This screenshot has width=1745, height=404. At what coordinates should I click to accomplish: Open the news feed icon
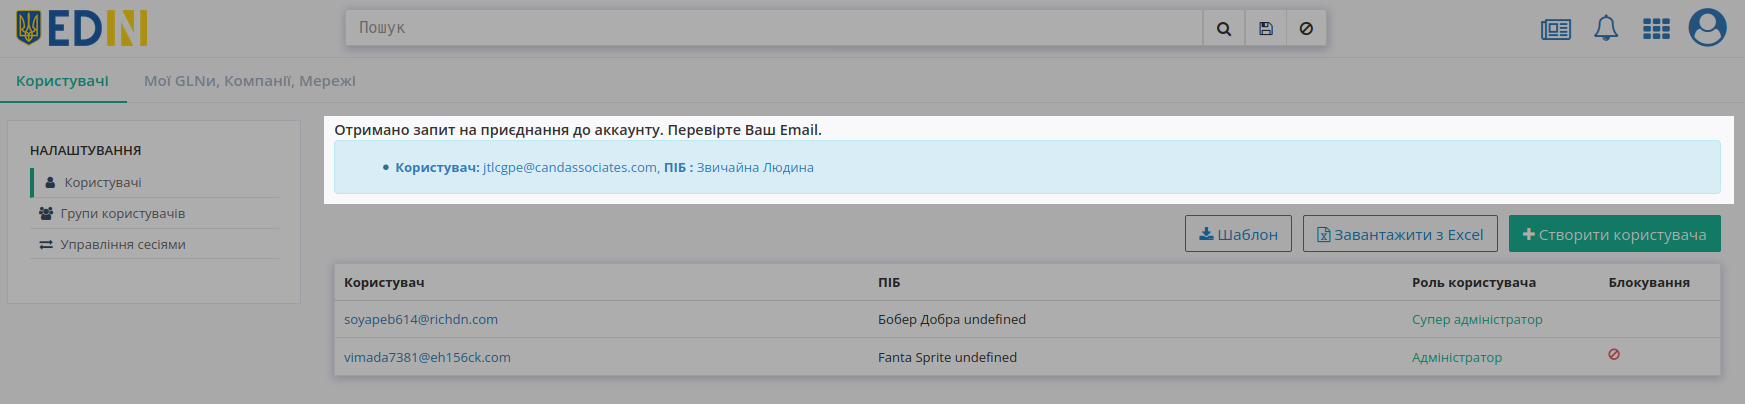point(1556,29)
